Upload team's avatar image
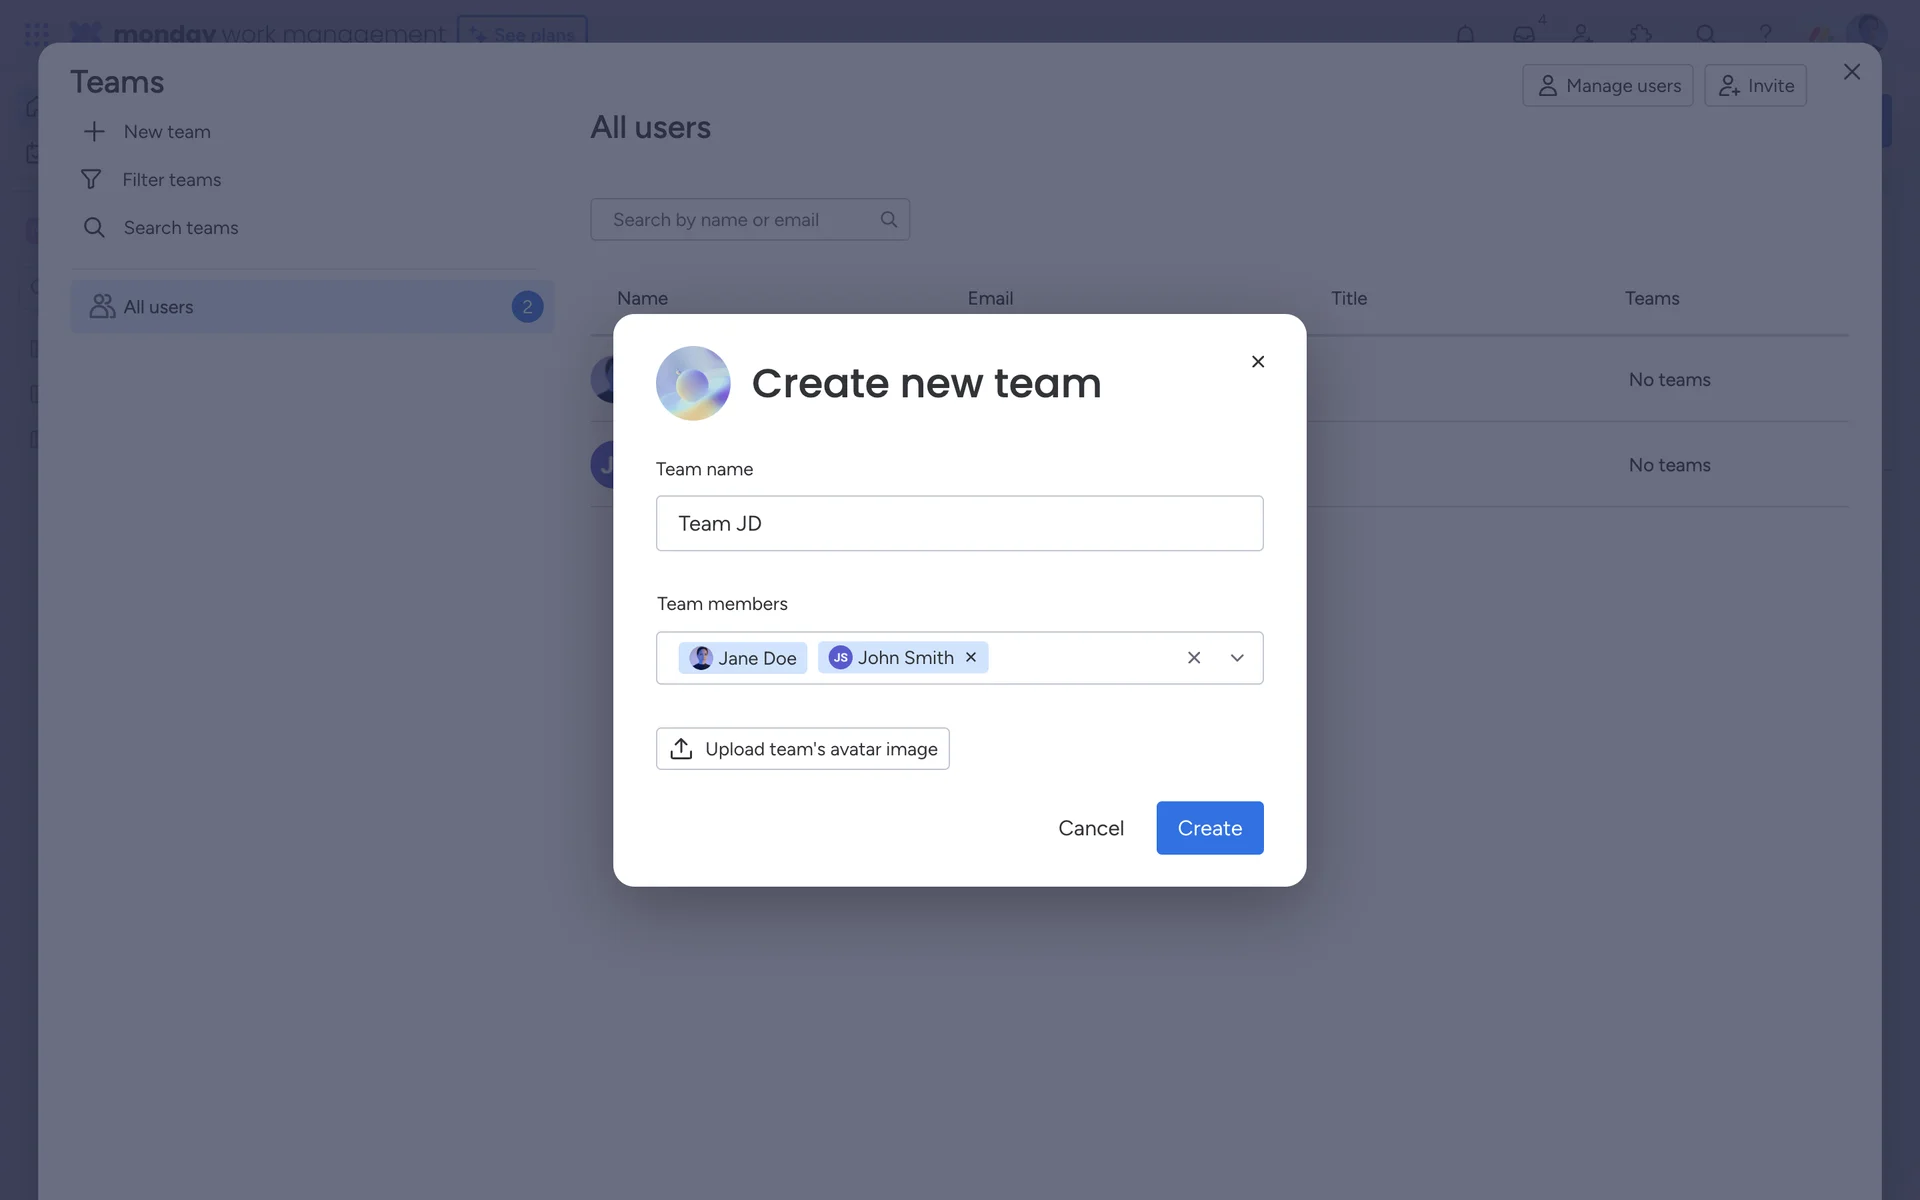 pyautogui.click(x=803, y=749)
